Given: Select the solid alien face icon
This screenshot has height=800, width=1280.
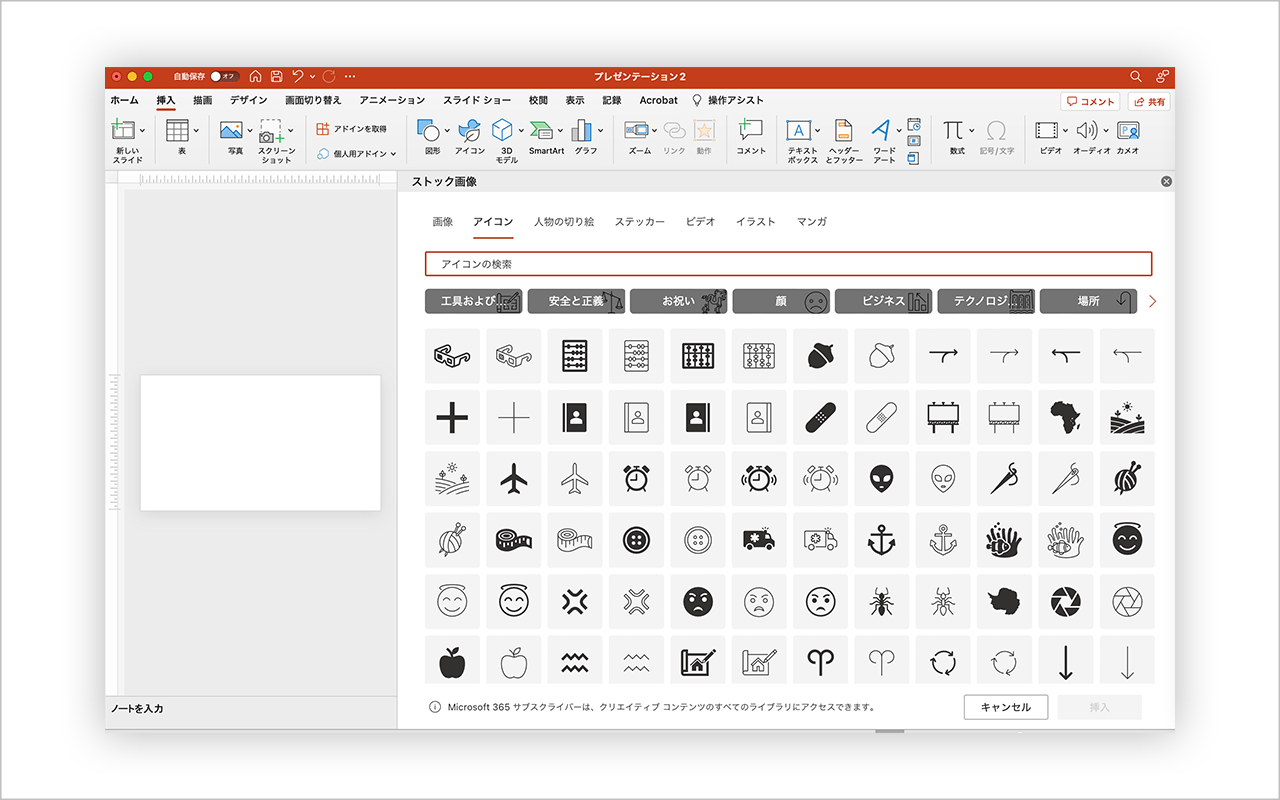Looking at the screenshot, I should click(x=882, y=479).
